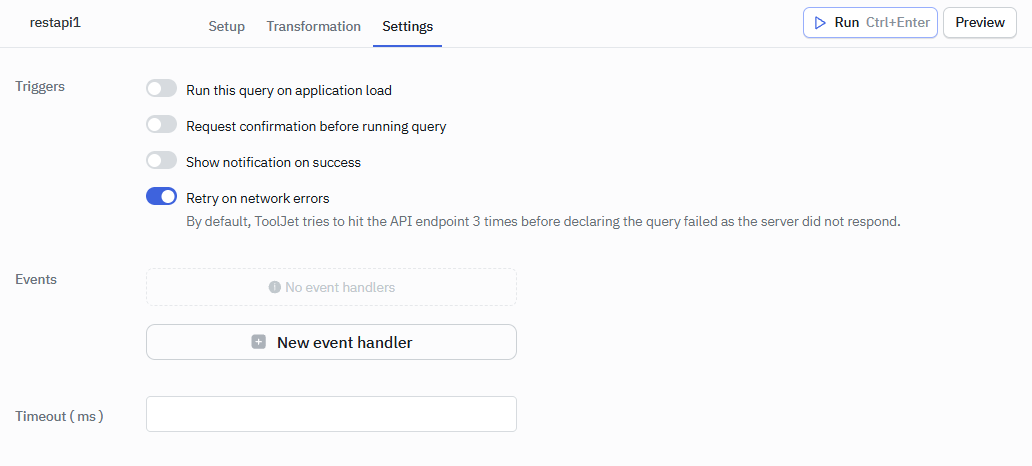Click the Run play triangle icon
1032x466 pixels.
click(820, 22)
